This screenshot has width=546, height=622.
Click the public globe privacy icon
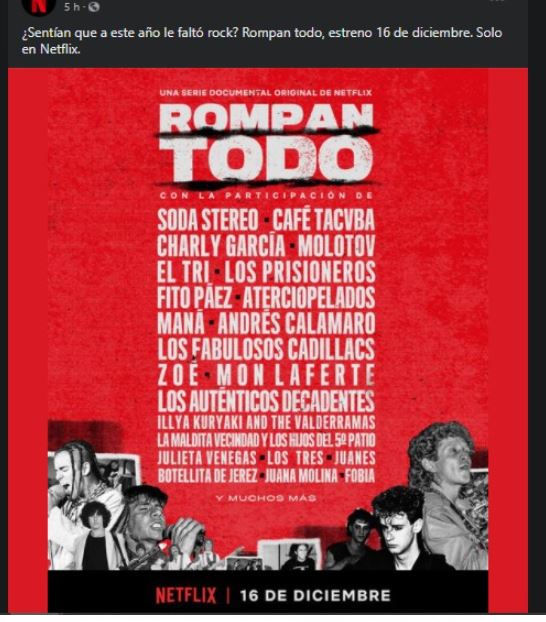[x=94, y=7]
